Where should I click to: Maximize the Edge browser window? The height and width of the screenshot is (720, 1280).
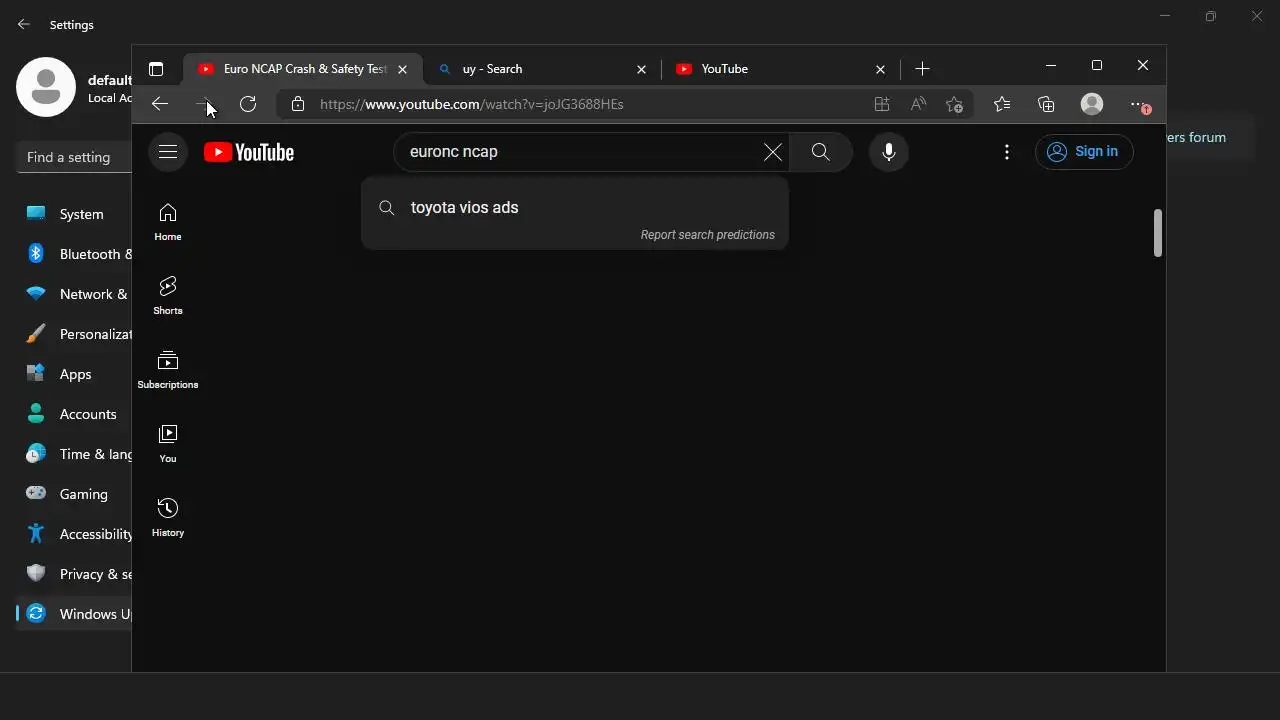[1097, 65]
